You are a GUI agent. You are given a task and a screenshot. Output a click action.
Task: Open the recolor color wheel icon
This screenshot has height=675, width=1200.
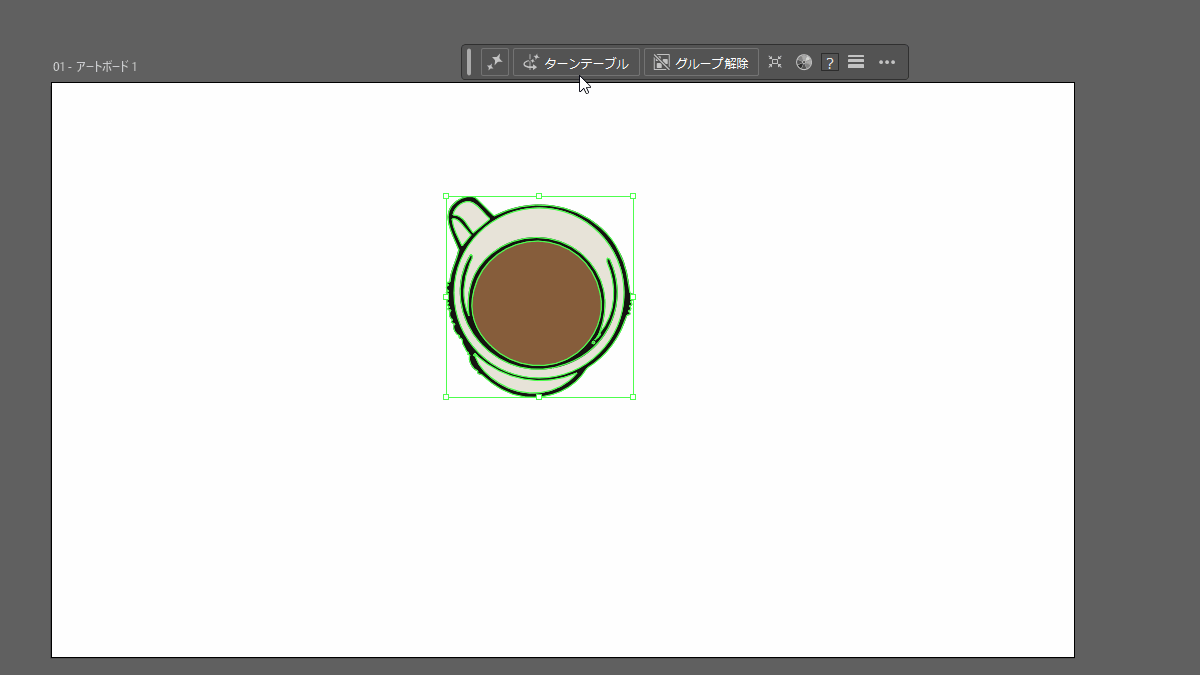pyautogui.click(x=803, y=62)
